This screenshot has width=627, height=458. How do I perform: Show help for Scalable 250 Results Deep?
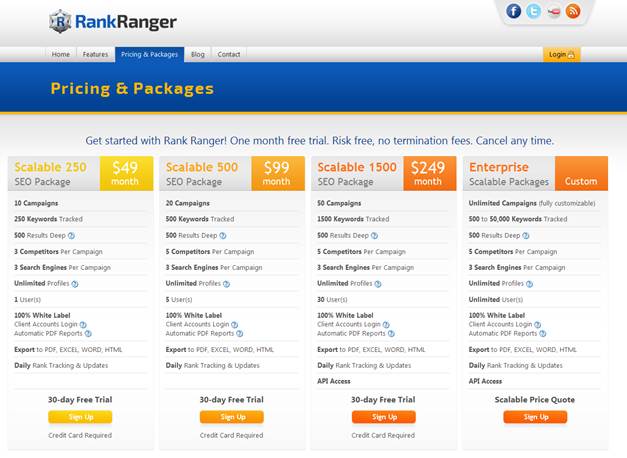pos(71,236)
